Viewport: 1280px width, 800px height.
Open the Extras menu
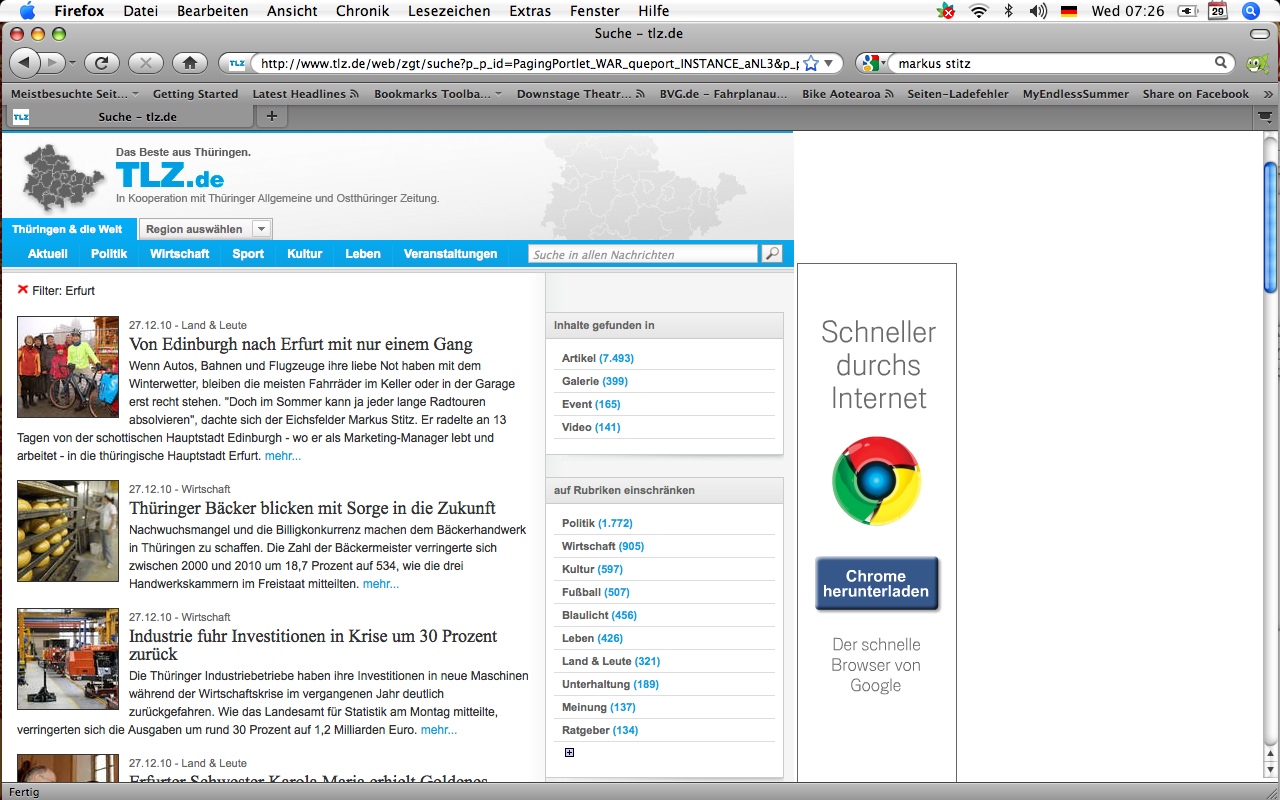tap(529, 11)
